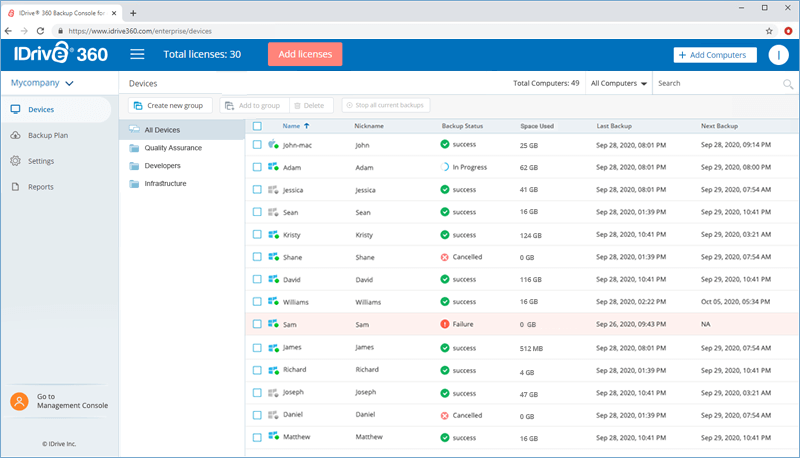800x458 pixels.
Task: Bookmark page with star icon
Action: point(769,31)
